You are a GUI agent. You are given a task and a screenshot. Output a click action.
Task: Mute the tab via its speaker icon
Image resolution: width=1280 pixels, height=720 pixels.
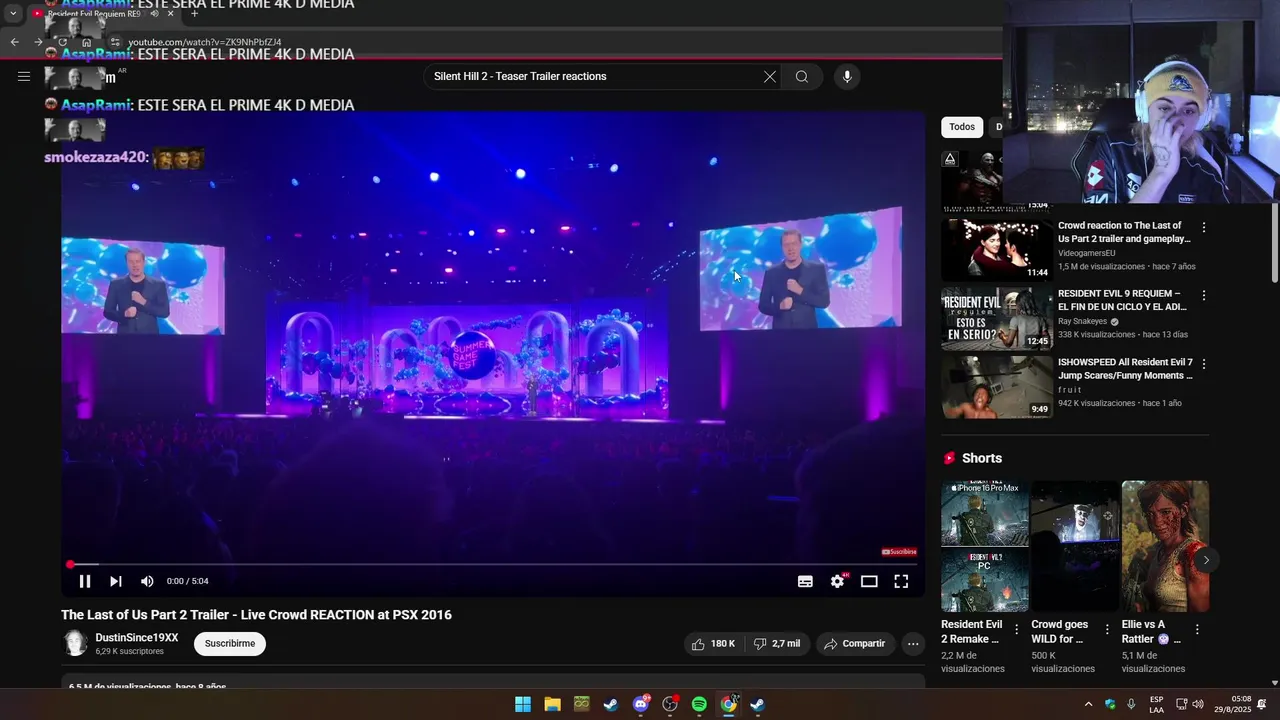pos(154,14)
